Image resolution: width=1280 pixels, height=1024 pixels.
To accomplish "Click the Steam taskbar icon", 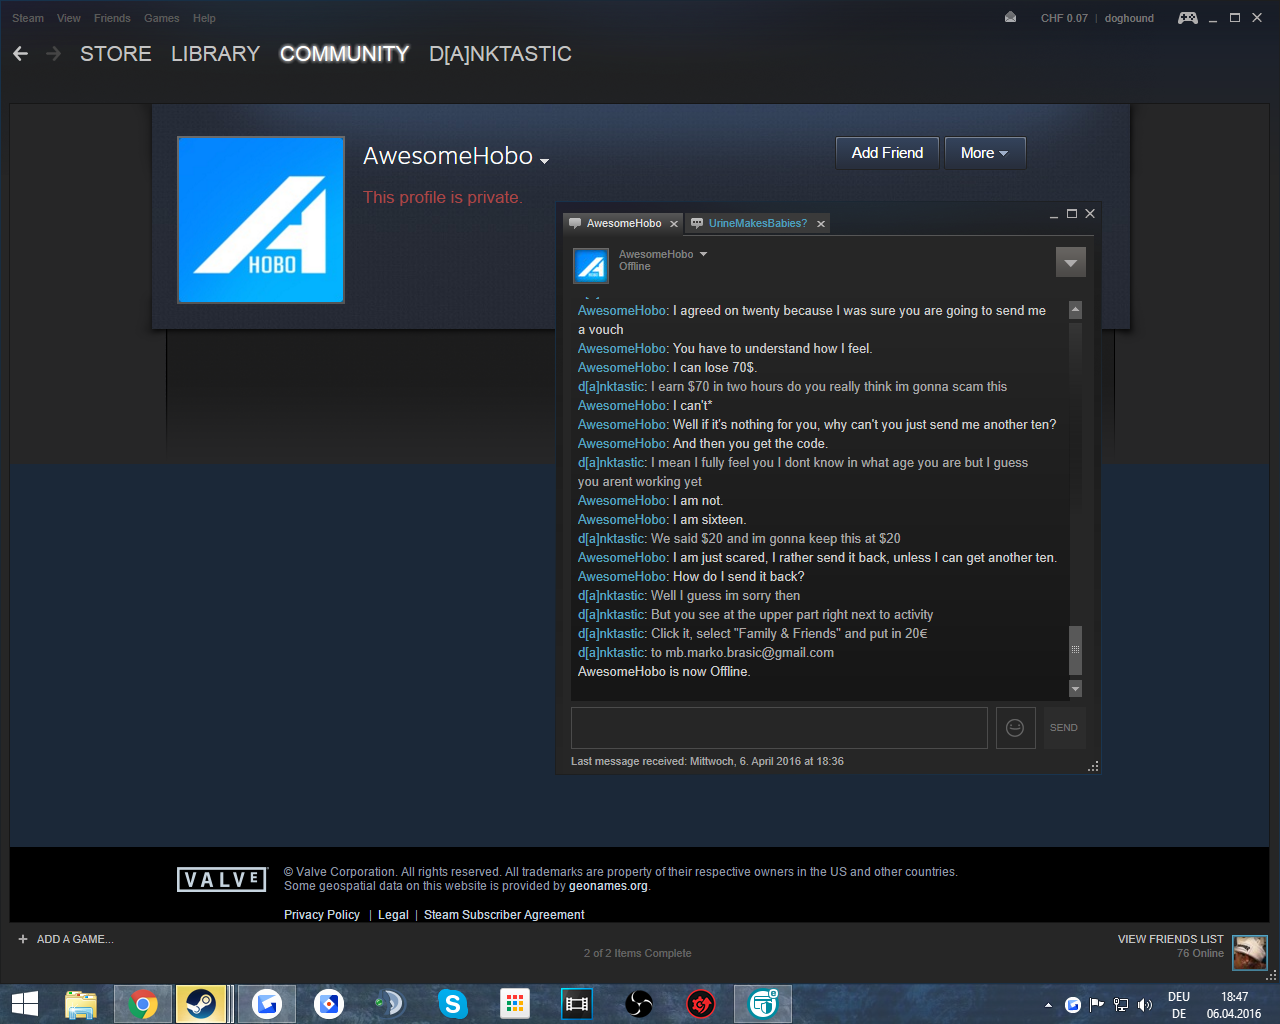I will (201, 1004).
